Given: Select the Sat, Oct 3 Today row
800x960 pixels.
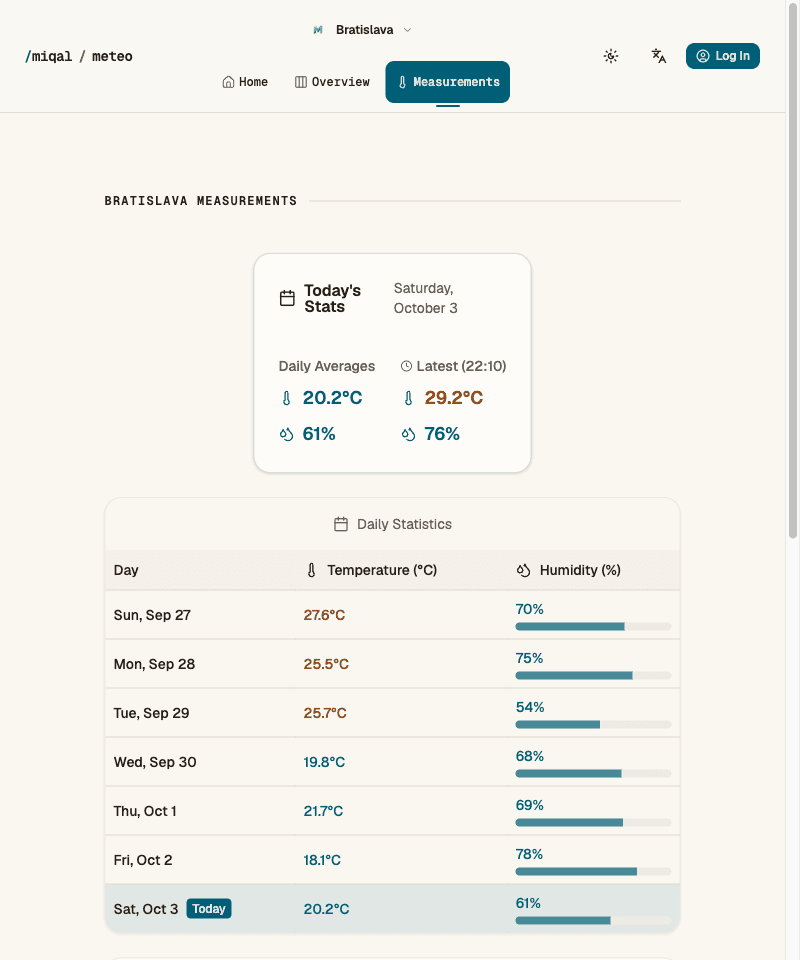Looking at the screenshot, I should 392,909.
